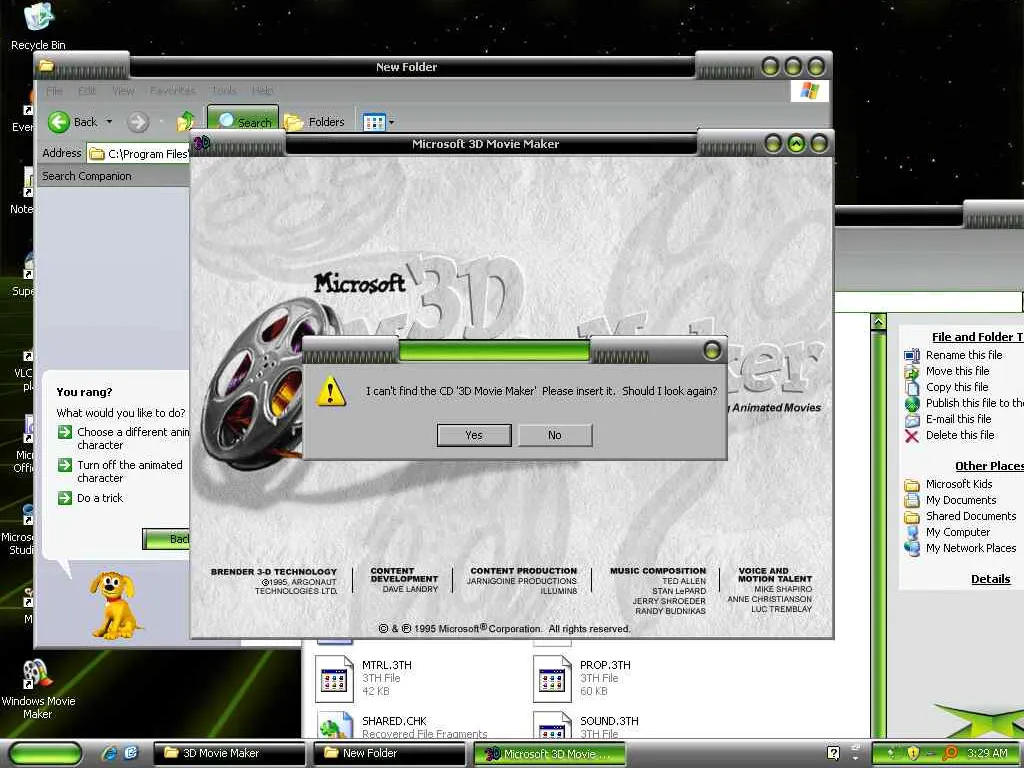The height and width of the screenshot is (768, 1024).
Task: Open the Favorites menu
Action: 172,91
